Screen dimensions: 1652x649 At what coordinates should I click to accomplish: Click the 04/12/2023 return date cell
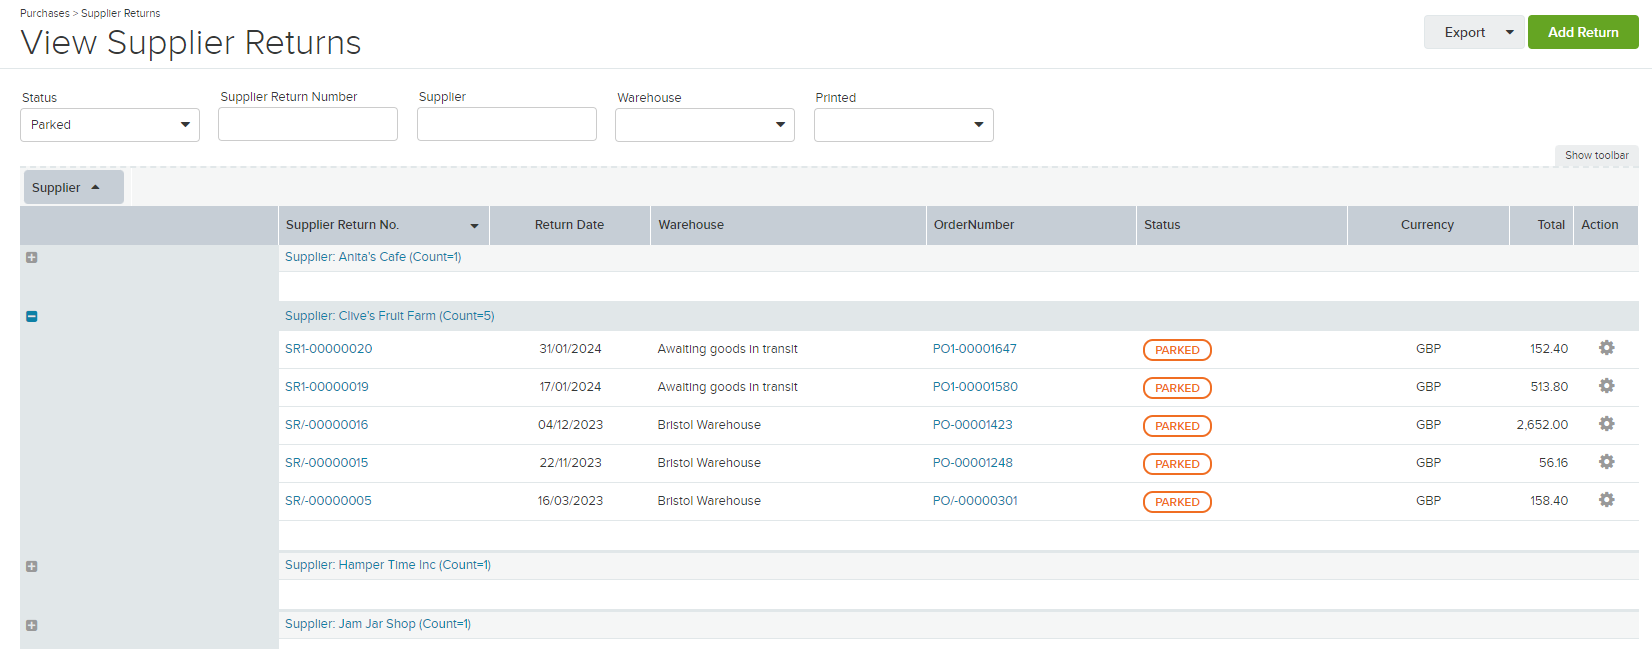coord(570,425)
